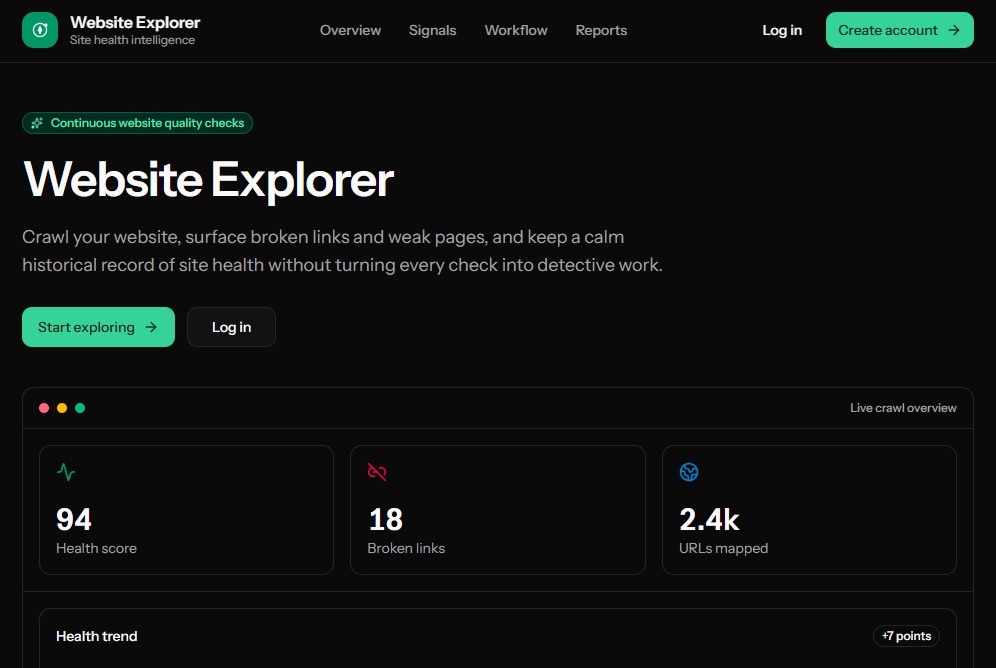Open the Overview nav item

tap(350, 30)
